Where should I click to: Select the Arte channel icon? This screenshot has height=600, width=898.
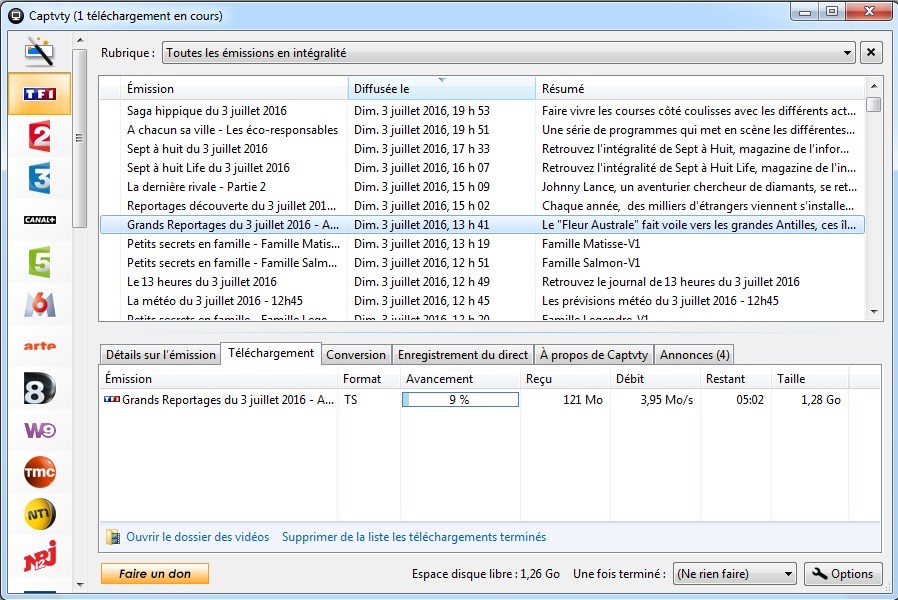coord(40,346)
